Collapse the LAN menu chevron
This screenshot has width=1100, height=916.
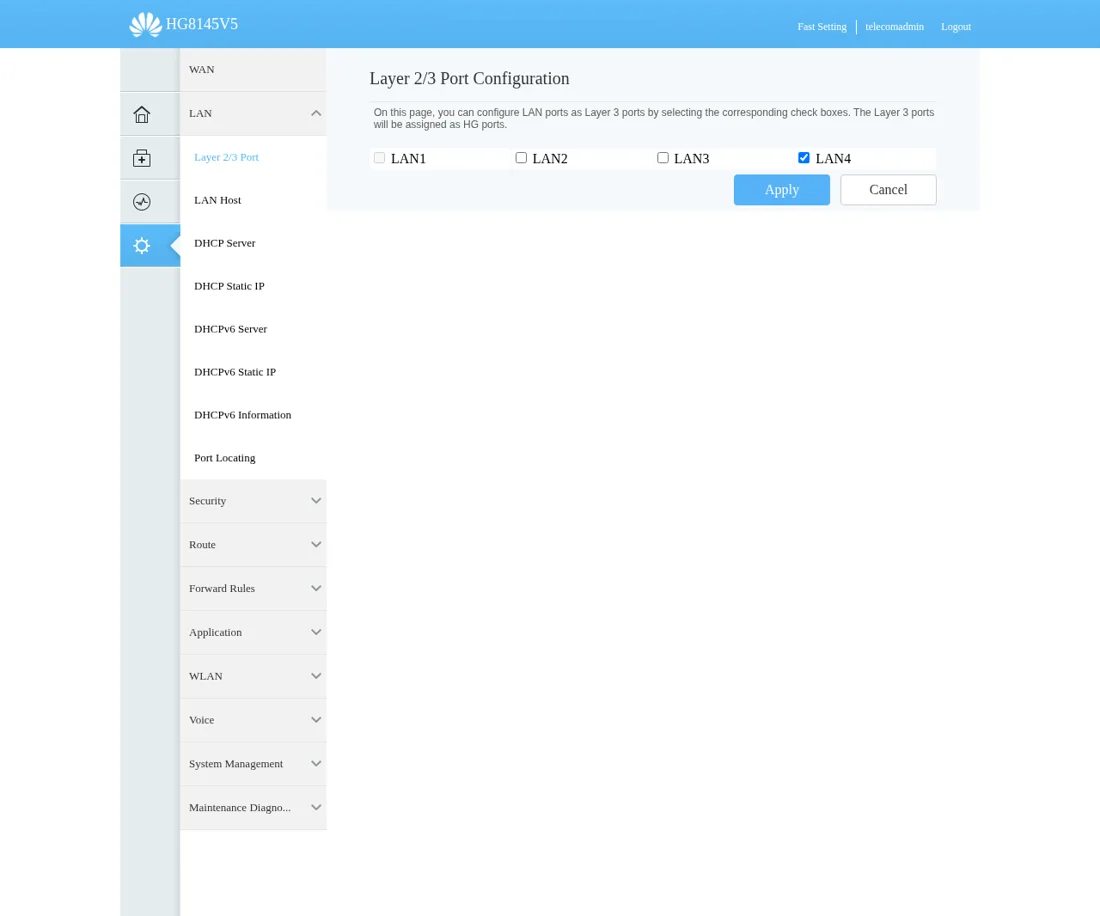(x=316, y=113)
